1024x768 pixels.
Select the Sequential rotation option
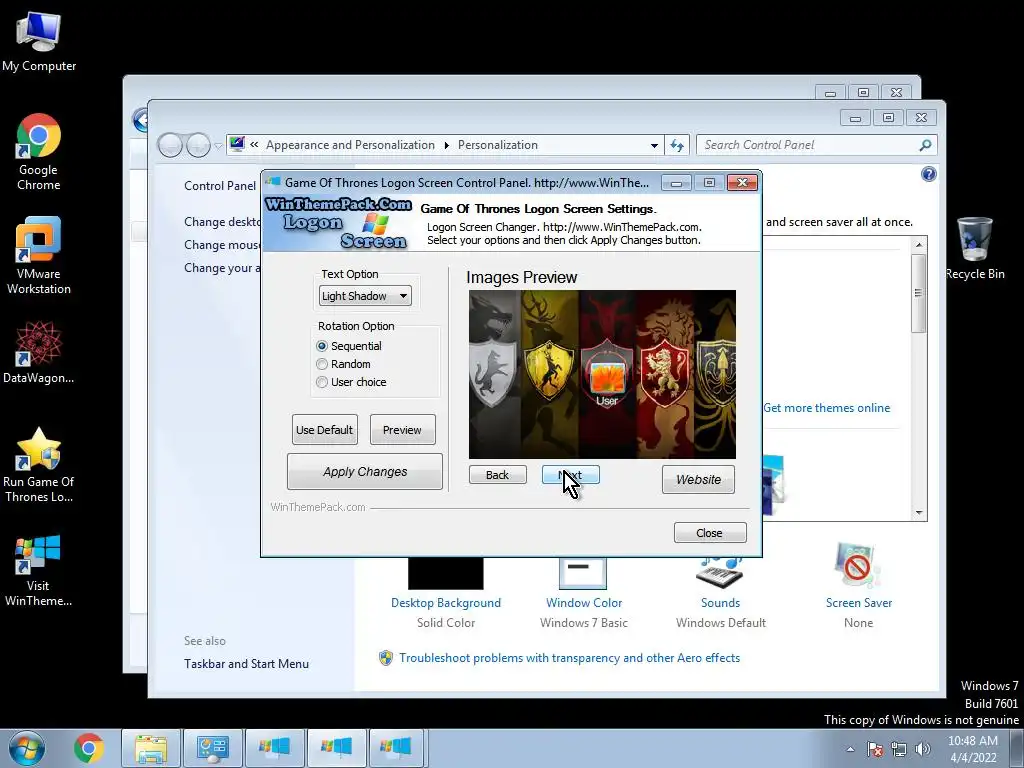349,345
